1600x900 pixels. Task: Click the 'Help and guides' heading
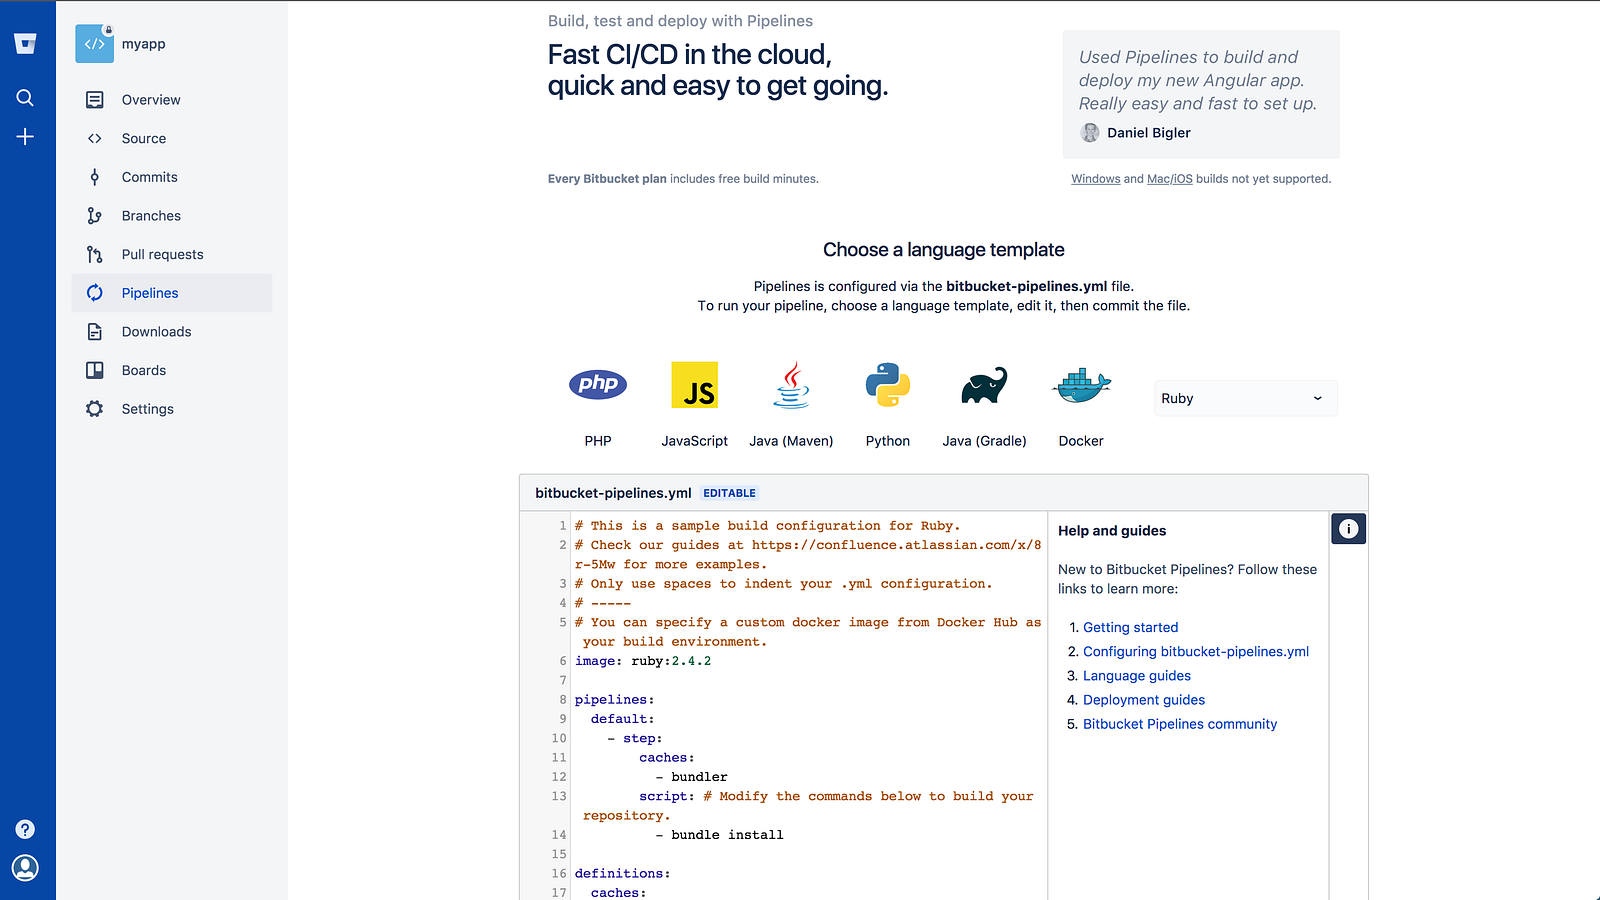click(x=1112, y=531)
